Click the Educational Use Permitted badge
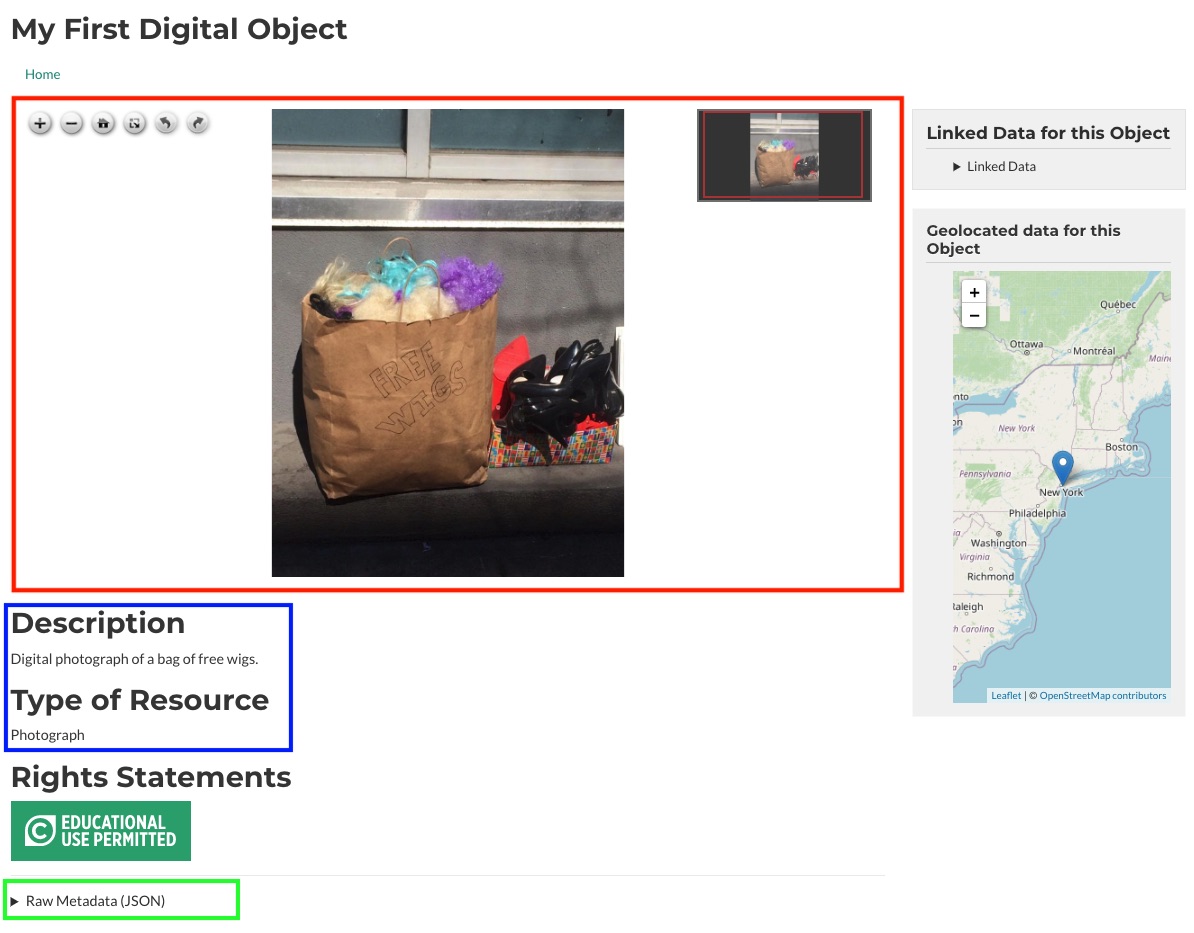Image resolution: width=1194 pixels, height=933 pixels. point(101,831)
